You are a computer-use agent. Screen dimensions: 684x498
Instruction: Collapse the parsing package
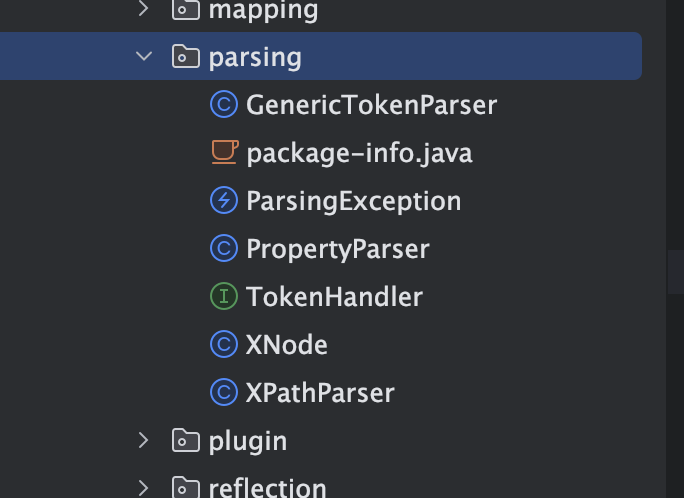point(144,56)
